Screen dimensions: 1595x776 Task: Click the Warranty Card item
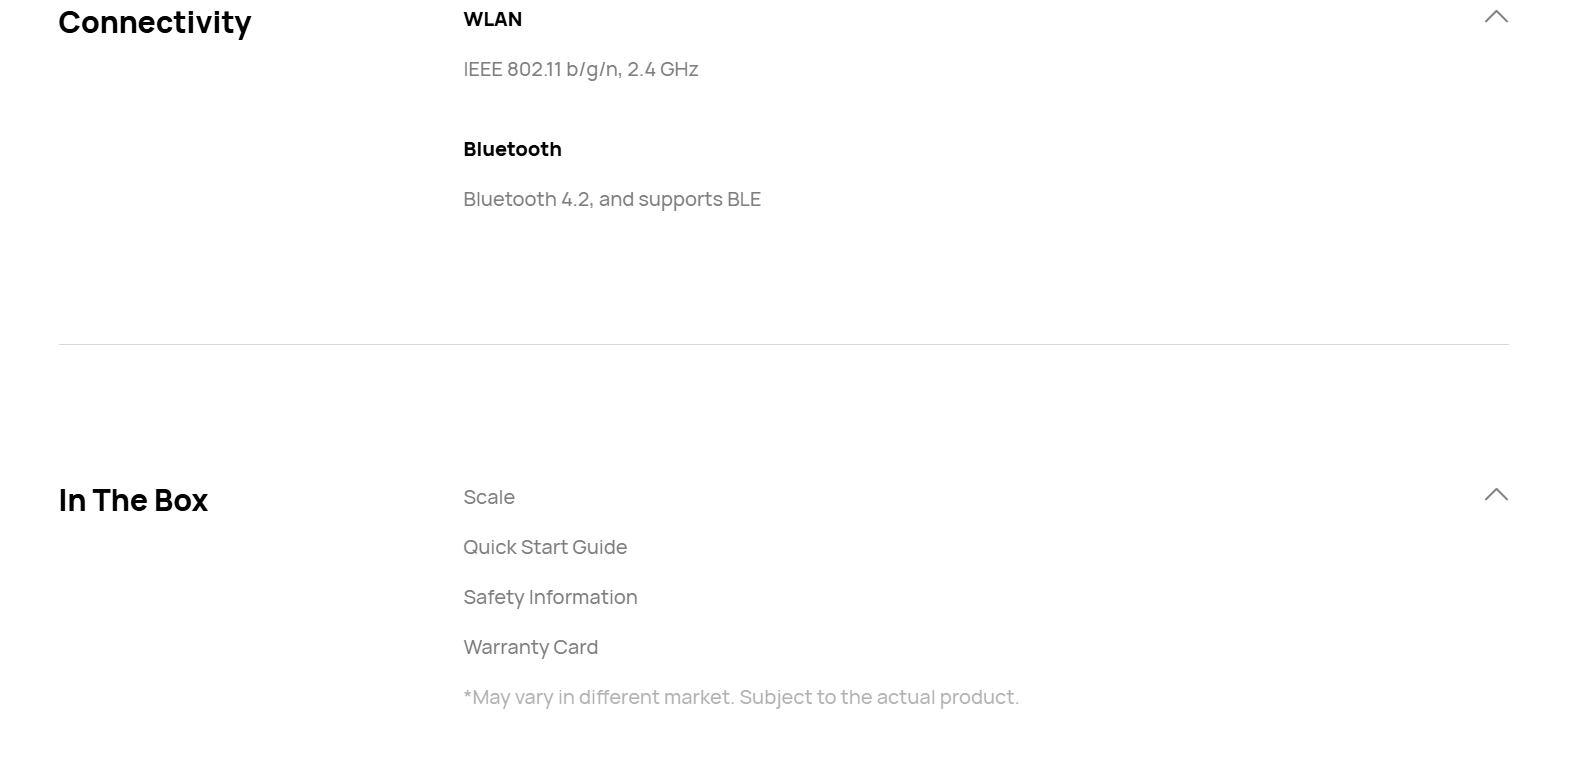pos(531,647)
